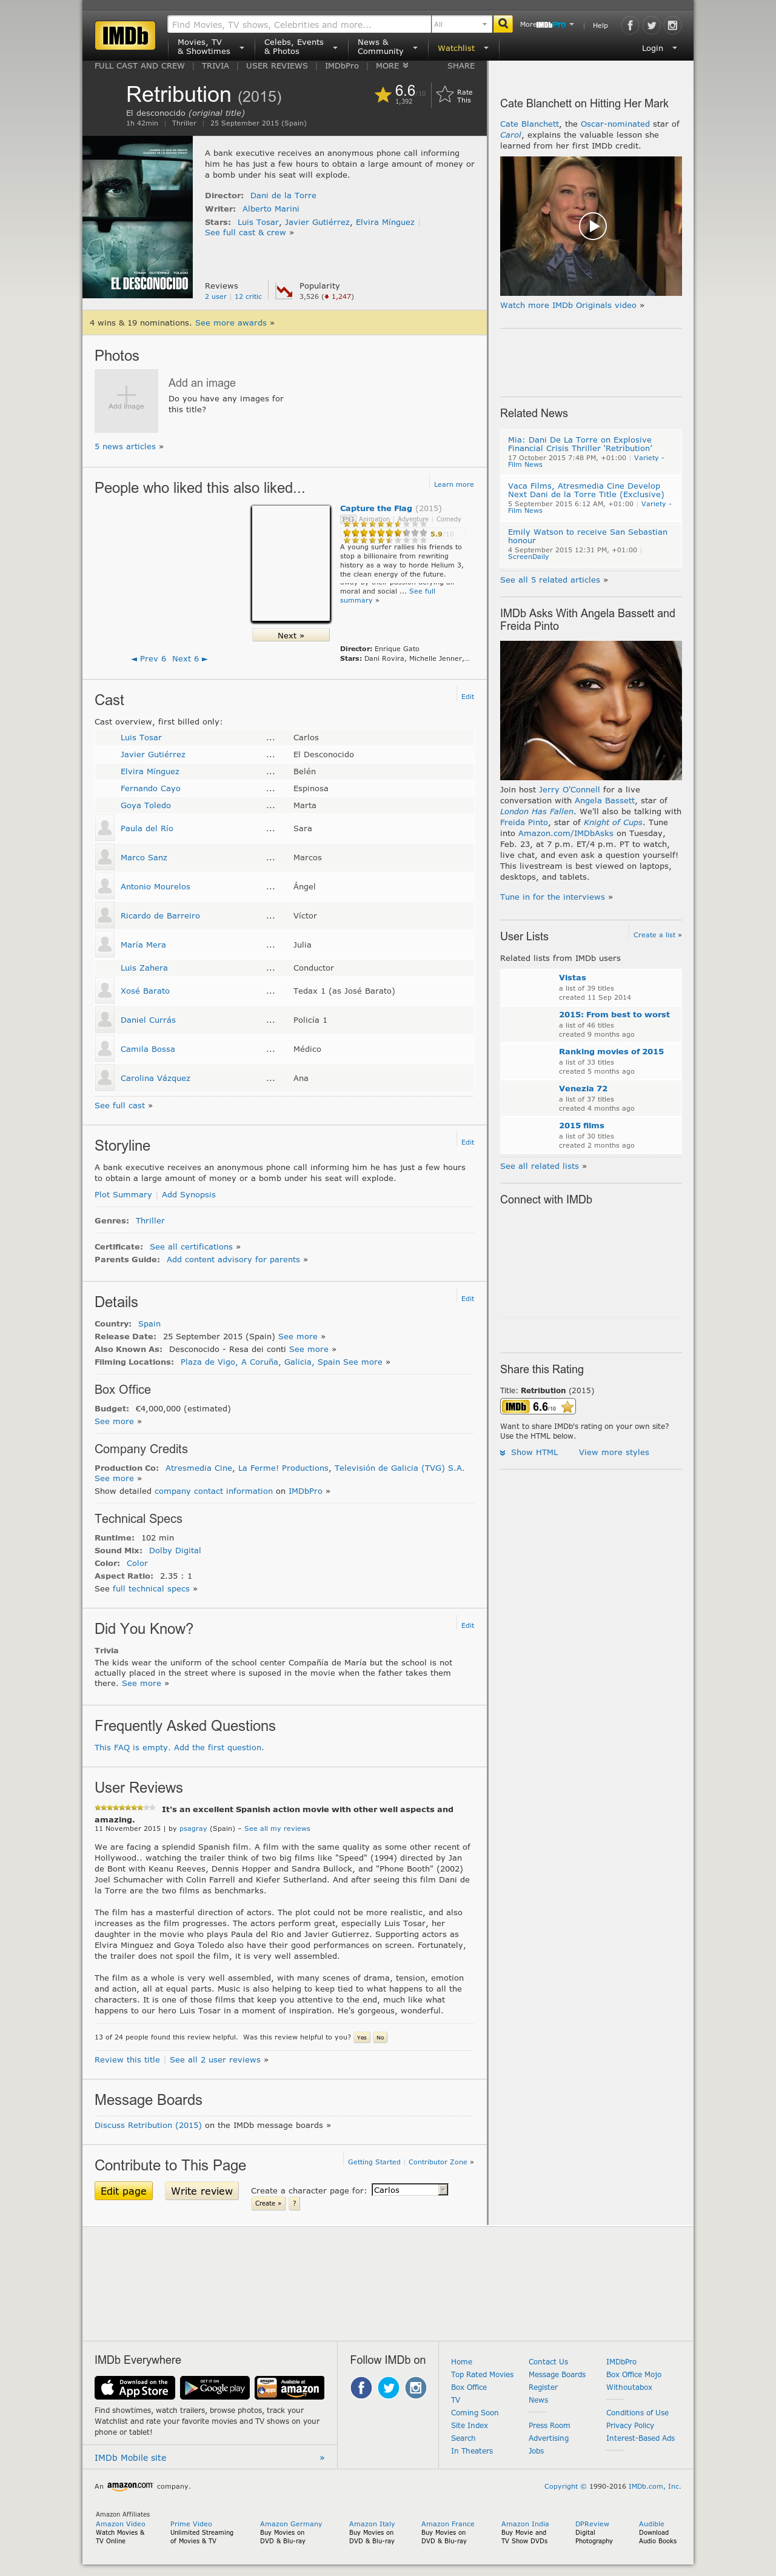Open Luis Tosar's cast link
The image size is (776, 2576).
[141, 738]
